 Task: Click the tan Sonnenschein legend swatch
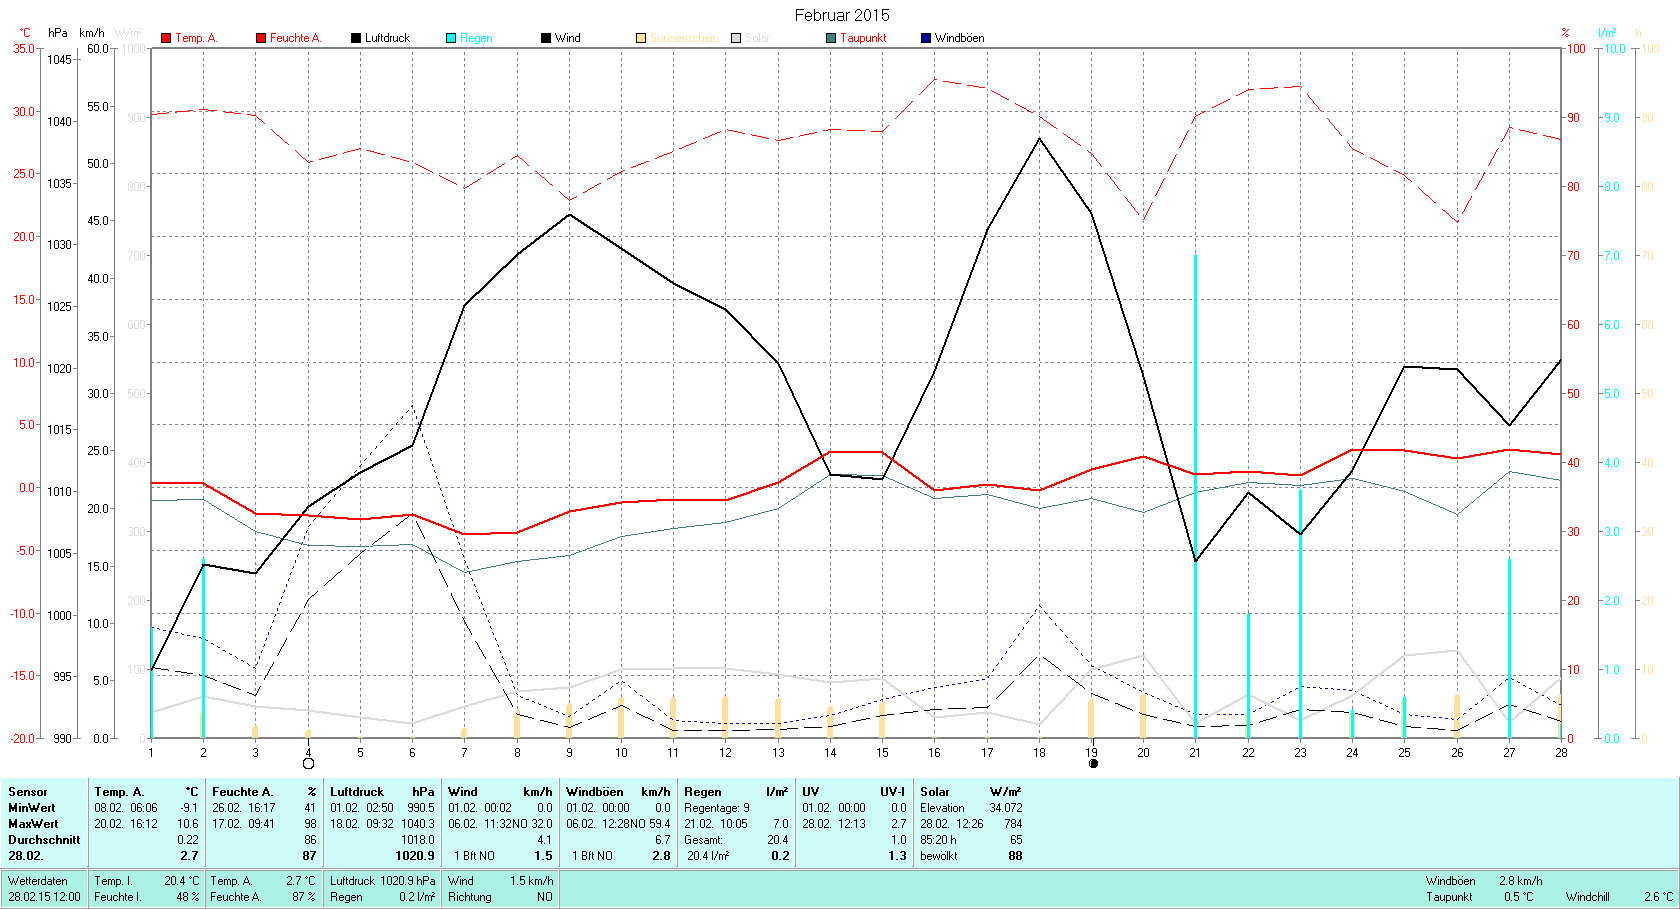[x=641, y=38]
